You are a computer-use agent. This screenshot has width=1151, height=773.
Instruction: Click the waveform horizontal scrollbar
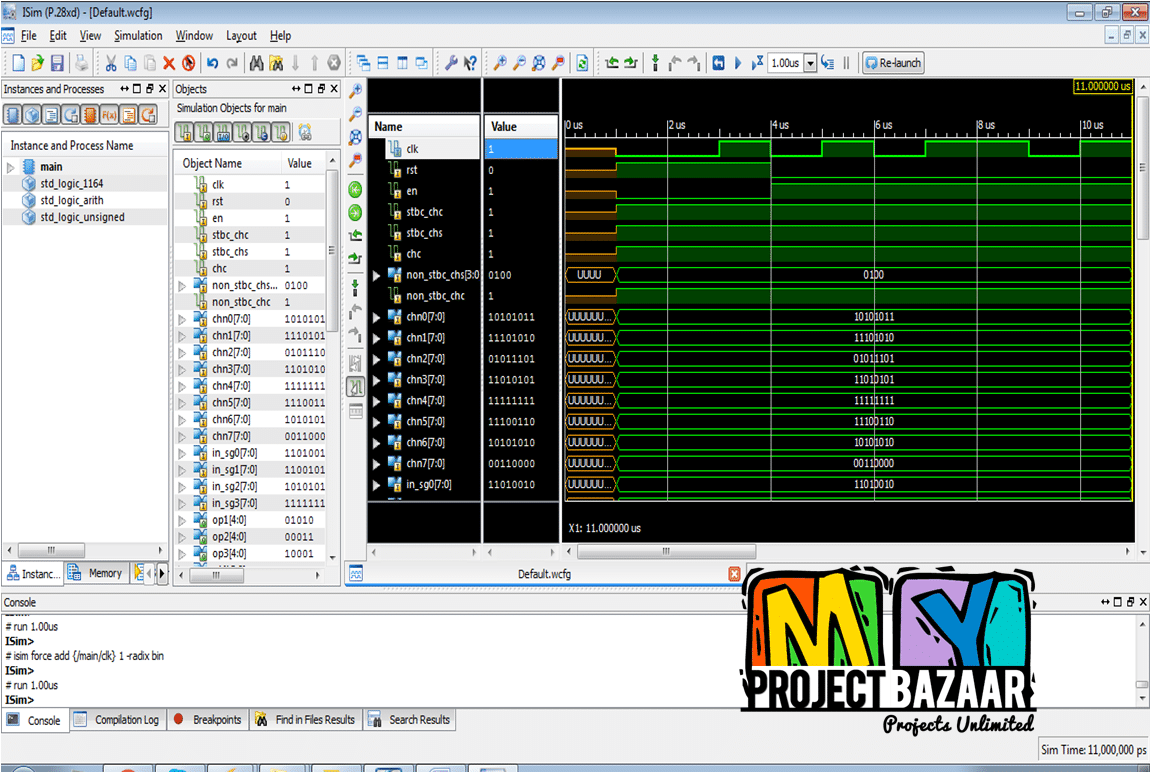(848, 551)
